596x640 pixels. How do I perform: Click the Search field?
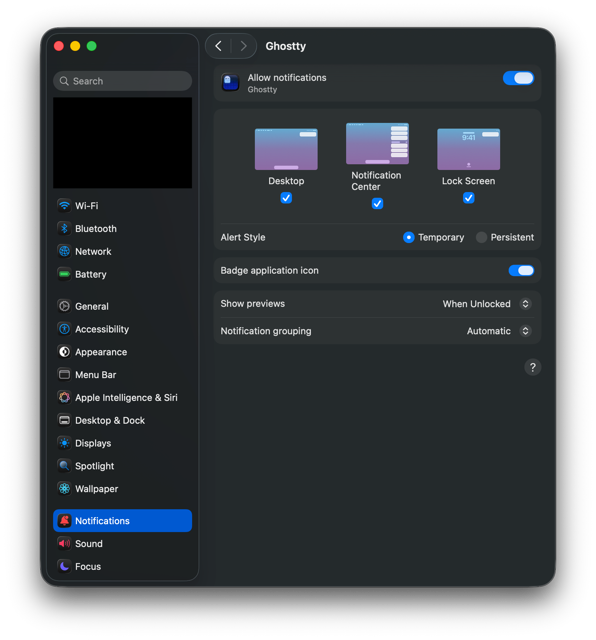pos(122,81)
